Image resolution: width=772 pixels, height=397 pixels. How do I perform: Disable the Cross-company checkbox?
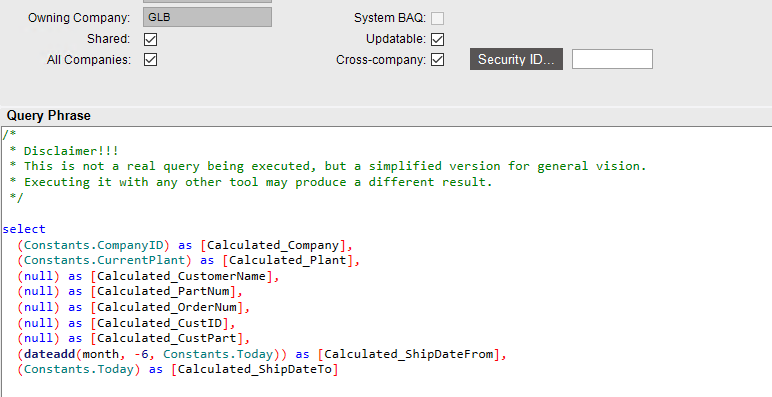coord(437,60)
